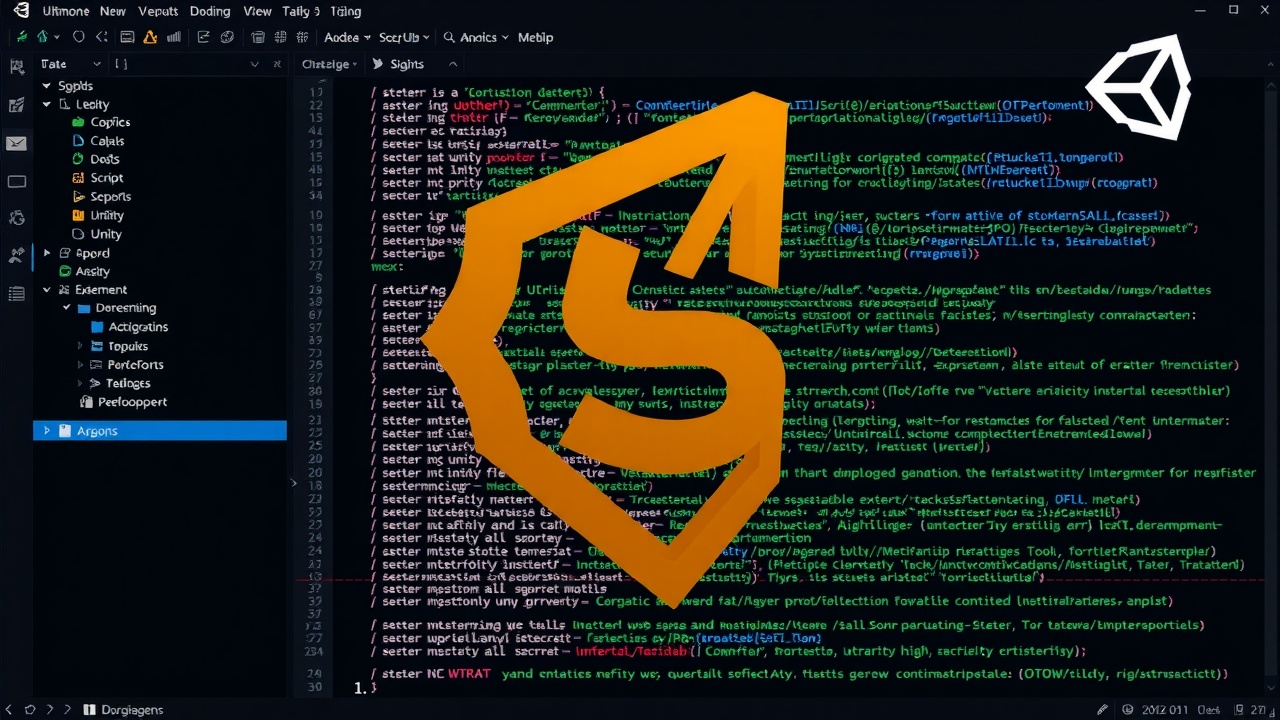Expand the Perteforts node

coord(81,365)
